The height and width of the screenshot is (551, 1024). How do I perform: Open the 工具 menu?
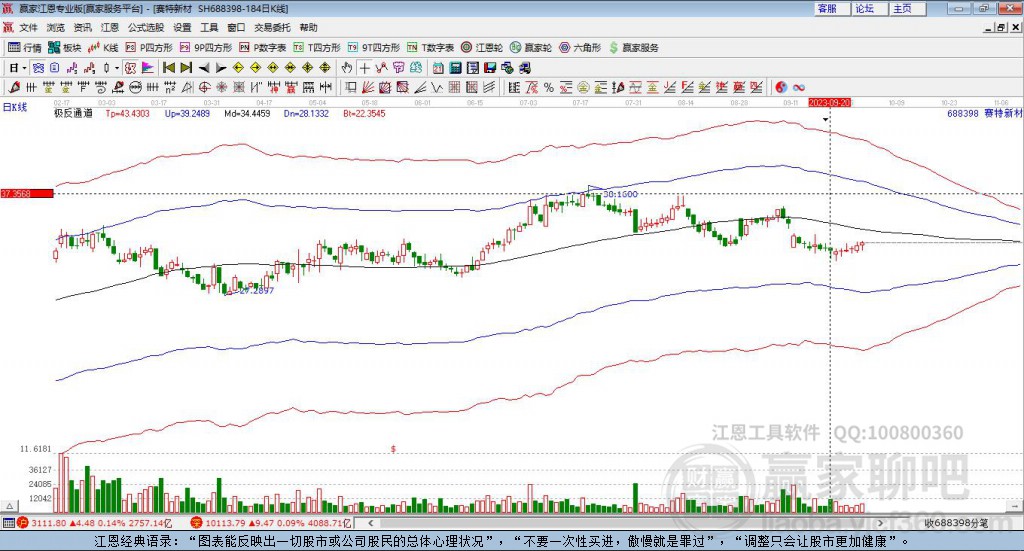point(209,27)
